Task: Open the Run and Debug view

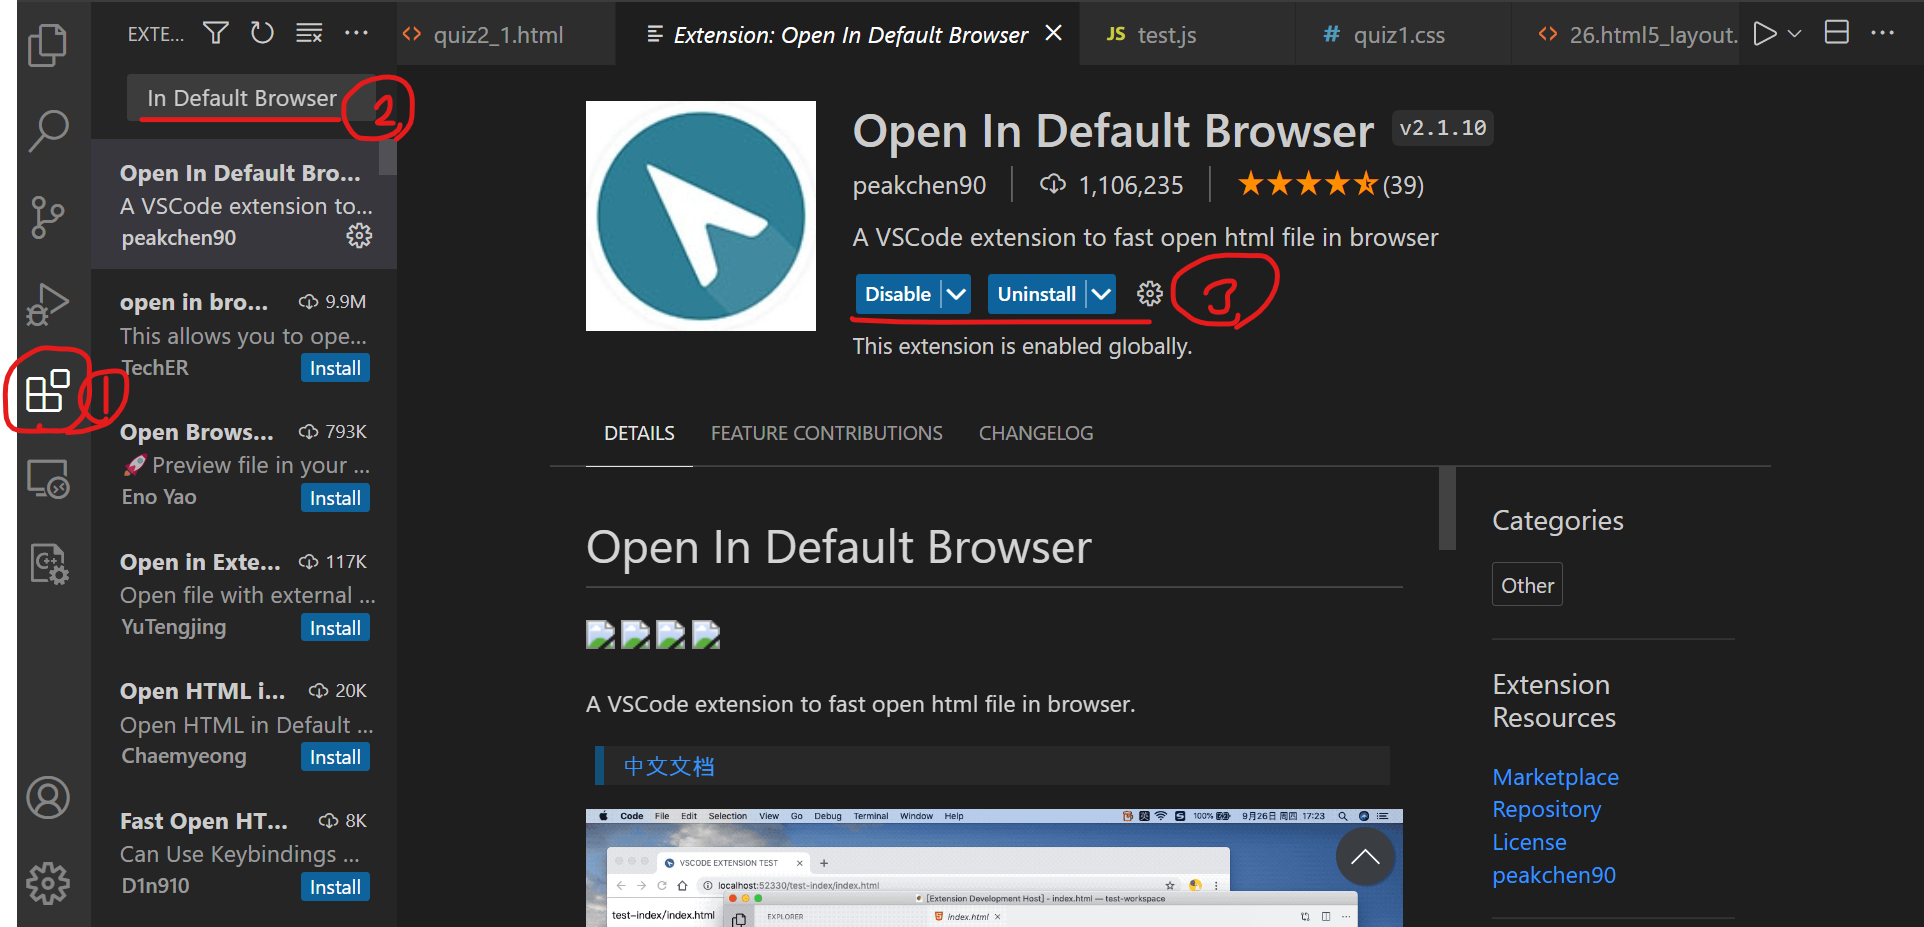Action: point(47,304)
